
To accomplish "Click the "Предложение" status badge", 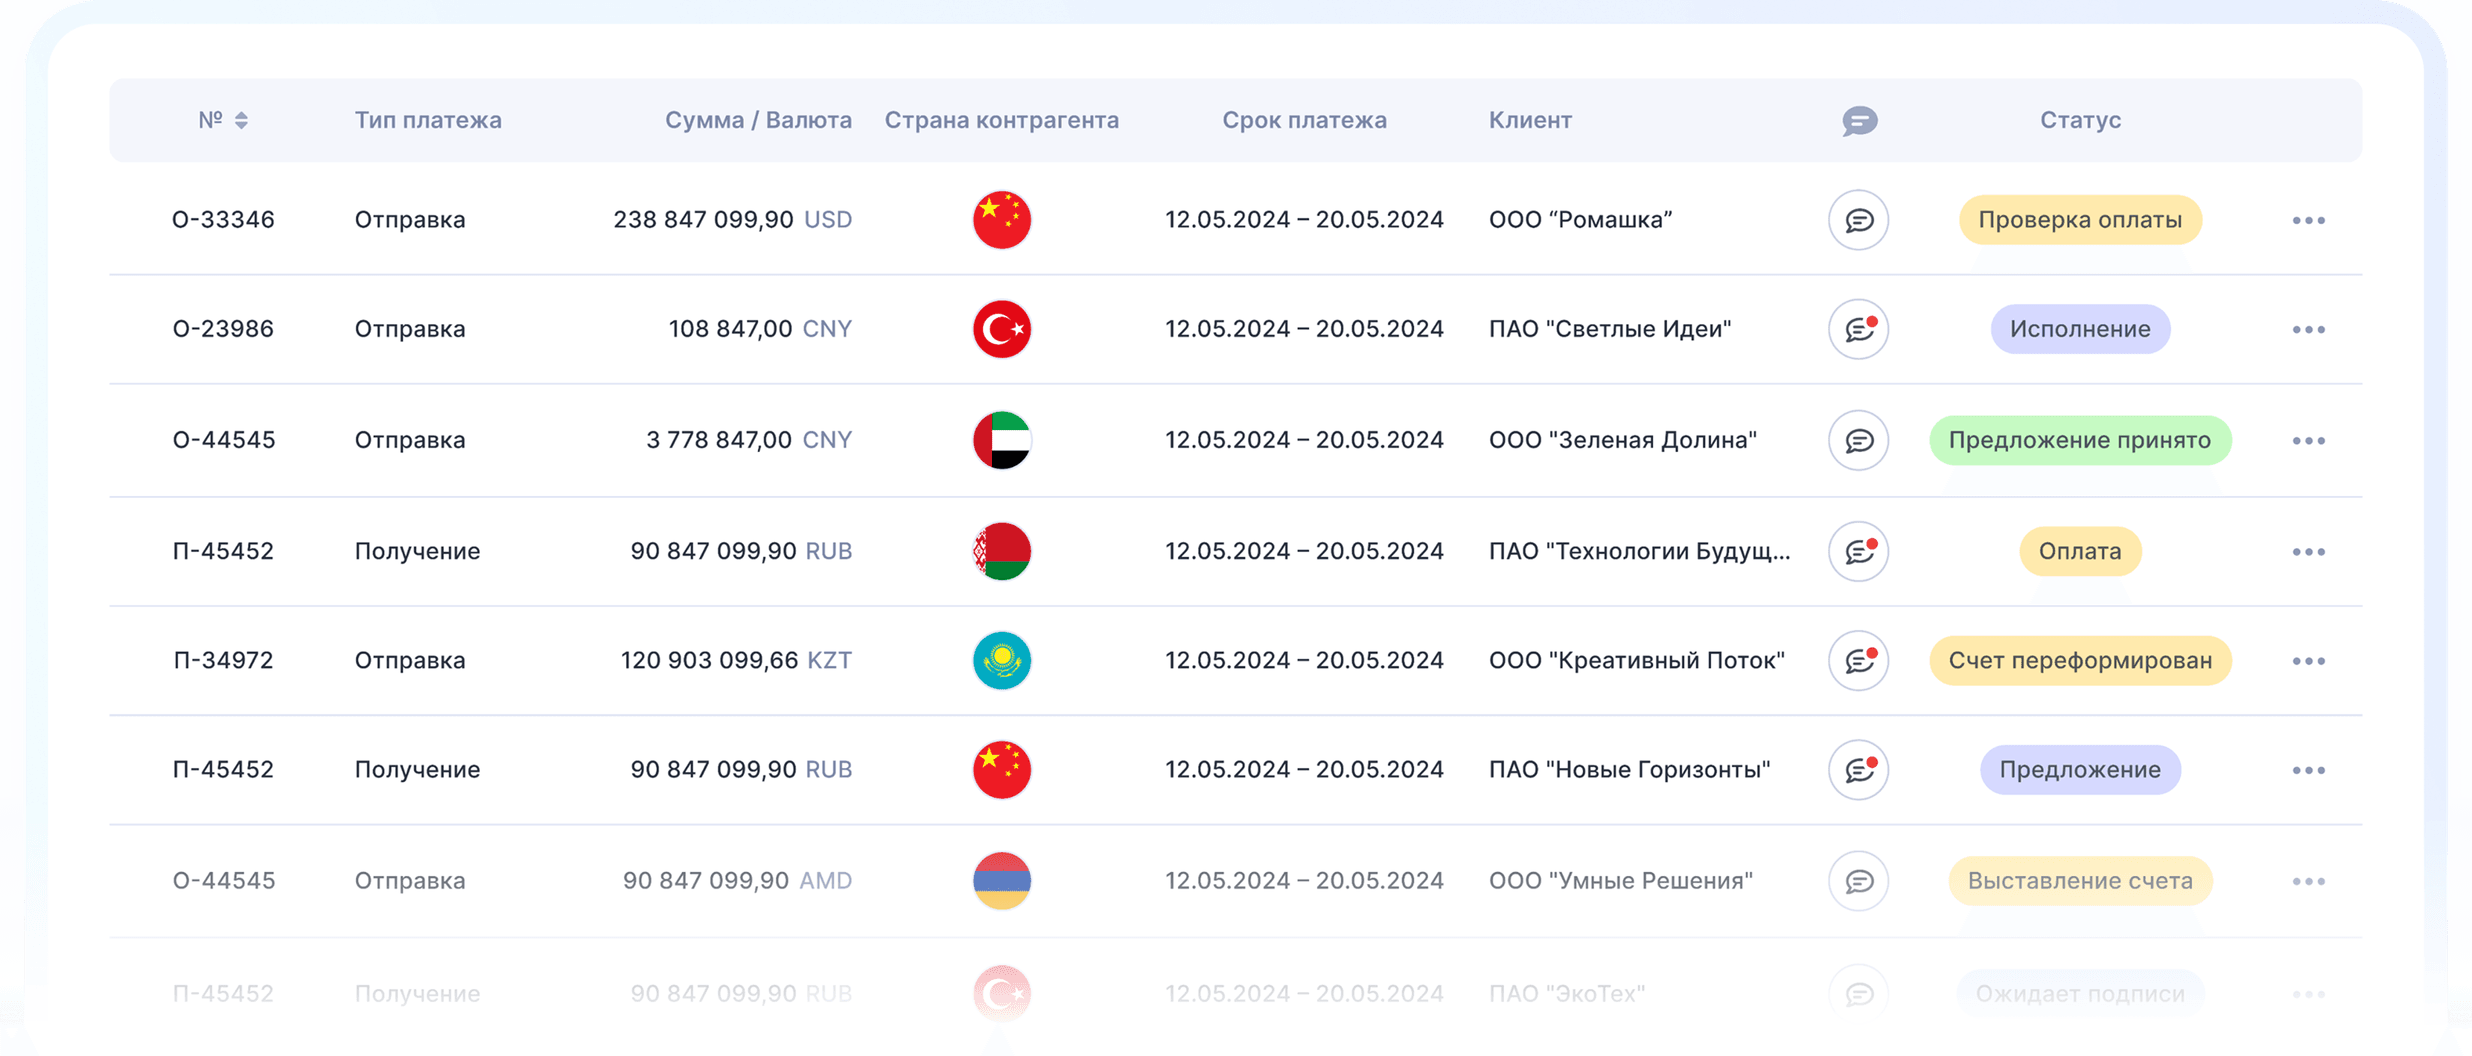I will (2080, 770).
